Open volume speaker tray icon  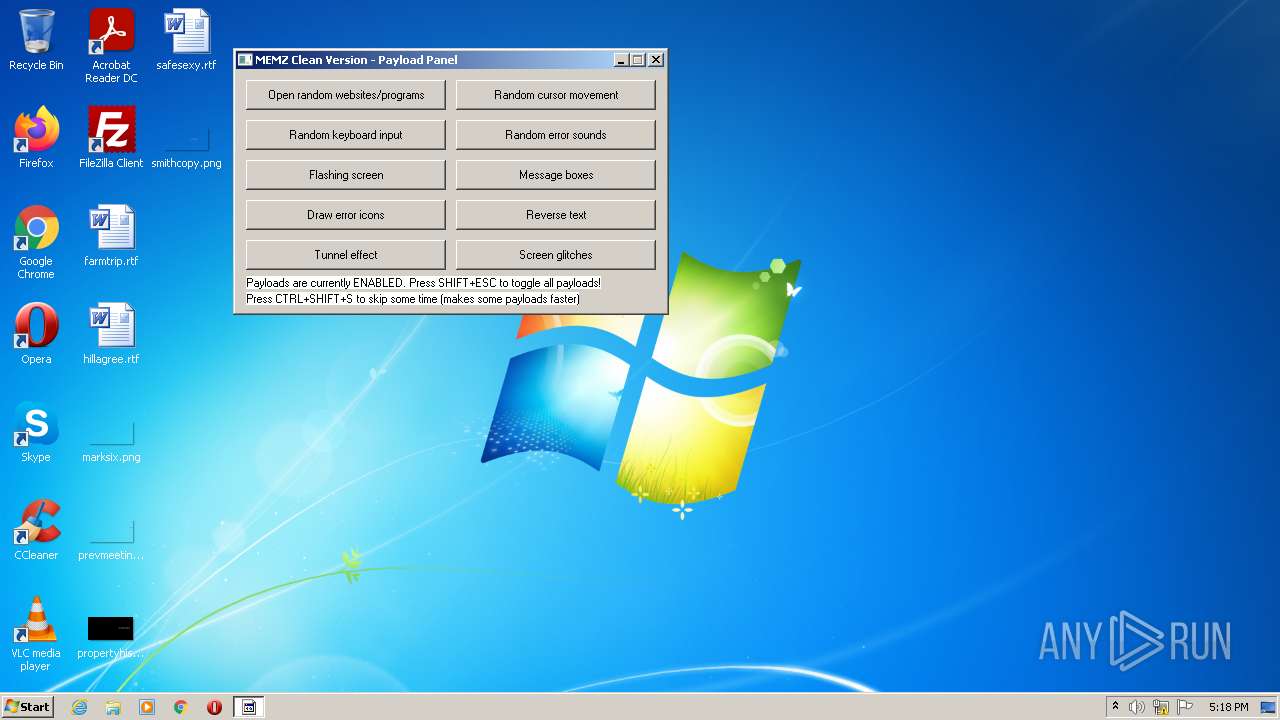click(1137, 707)
